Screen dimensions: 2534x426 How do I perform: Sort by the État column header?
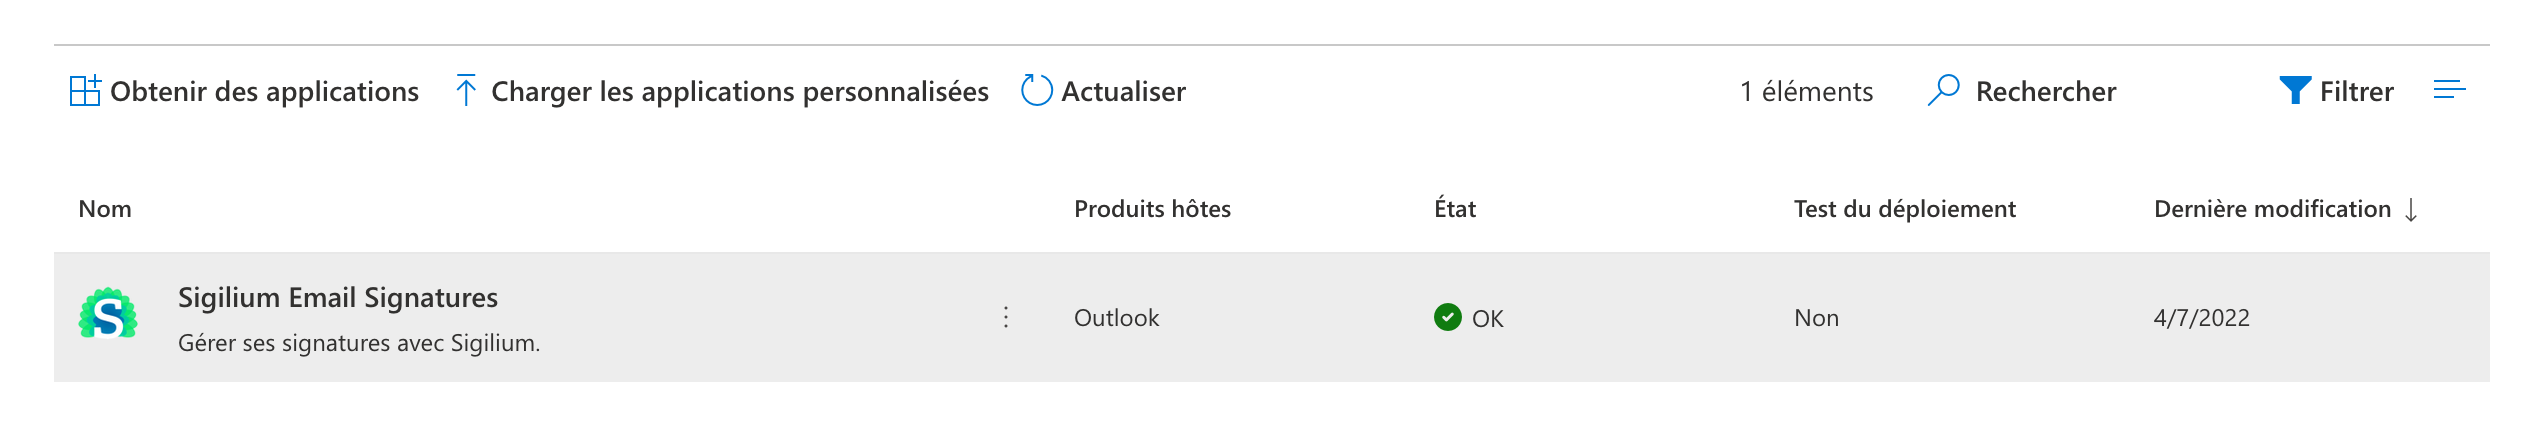[1455, 209]
